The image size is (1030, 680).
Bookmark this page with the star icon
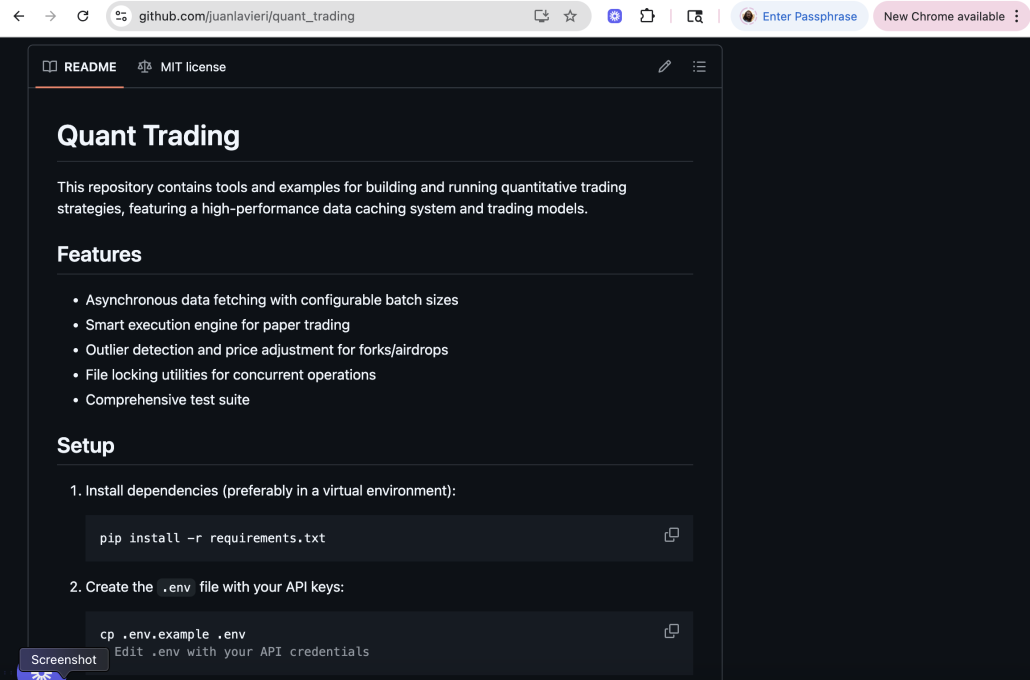pyautogui.click(x=570, y=16)
